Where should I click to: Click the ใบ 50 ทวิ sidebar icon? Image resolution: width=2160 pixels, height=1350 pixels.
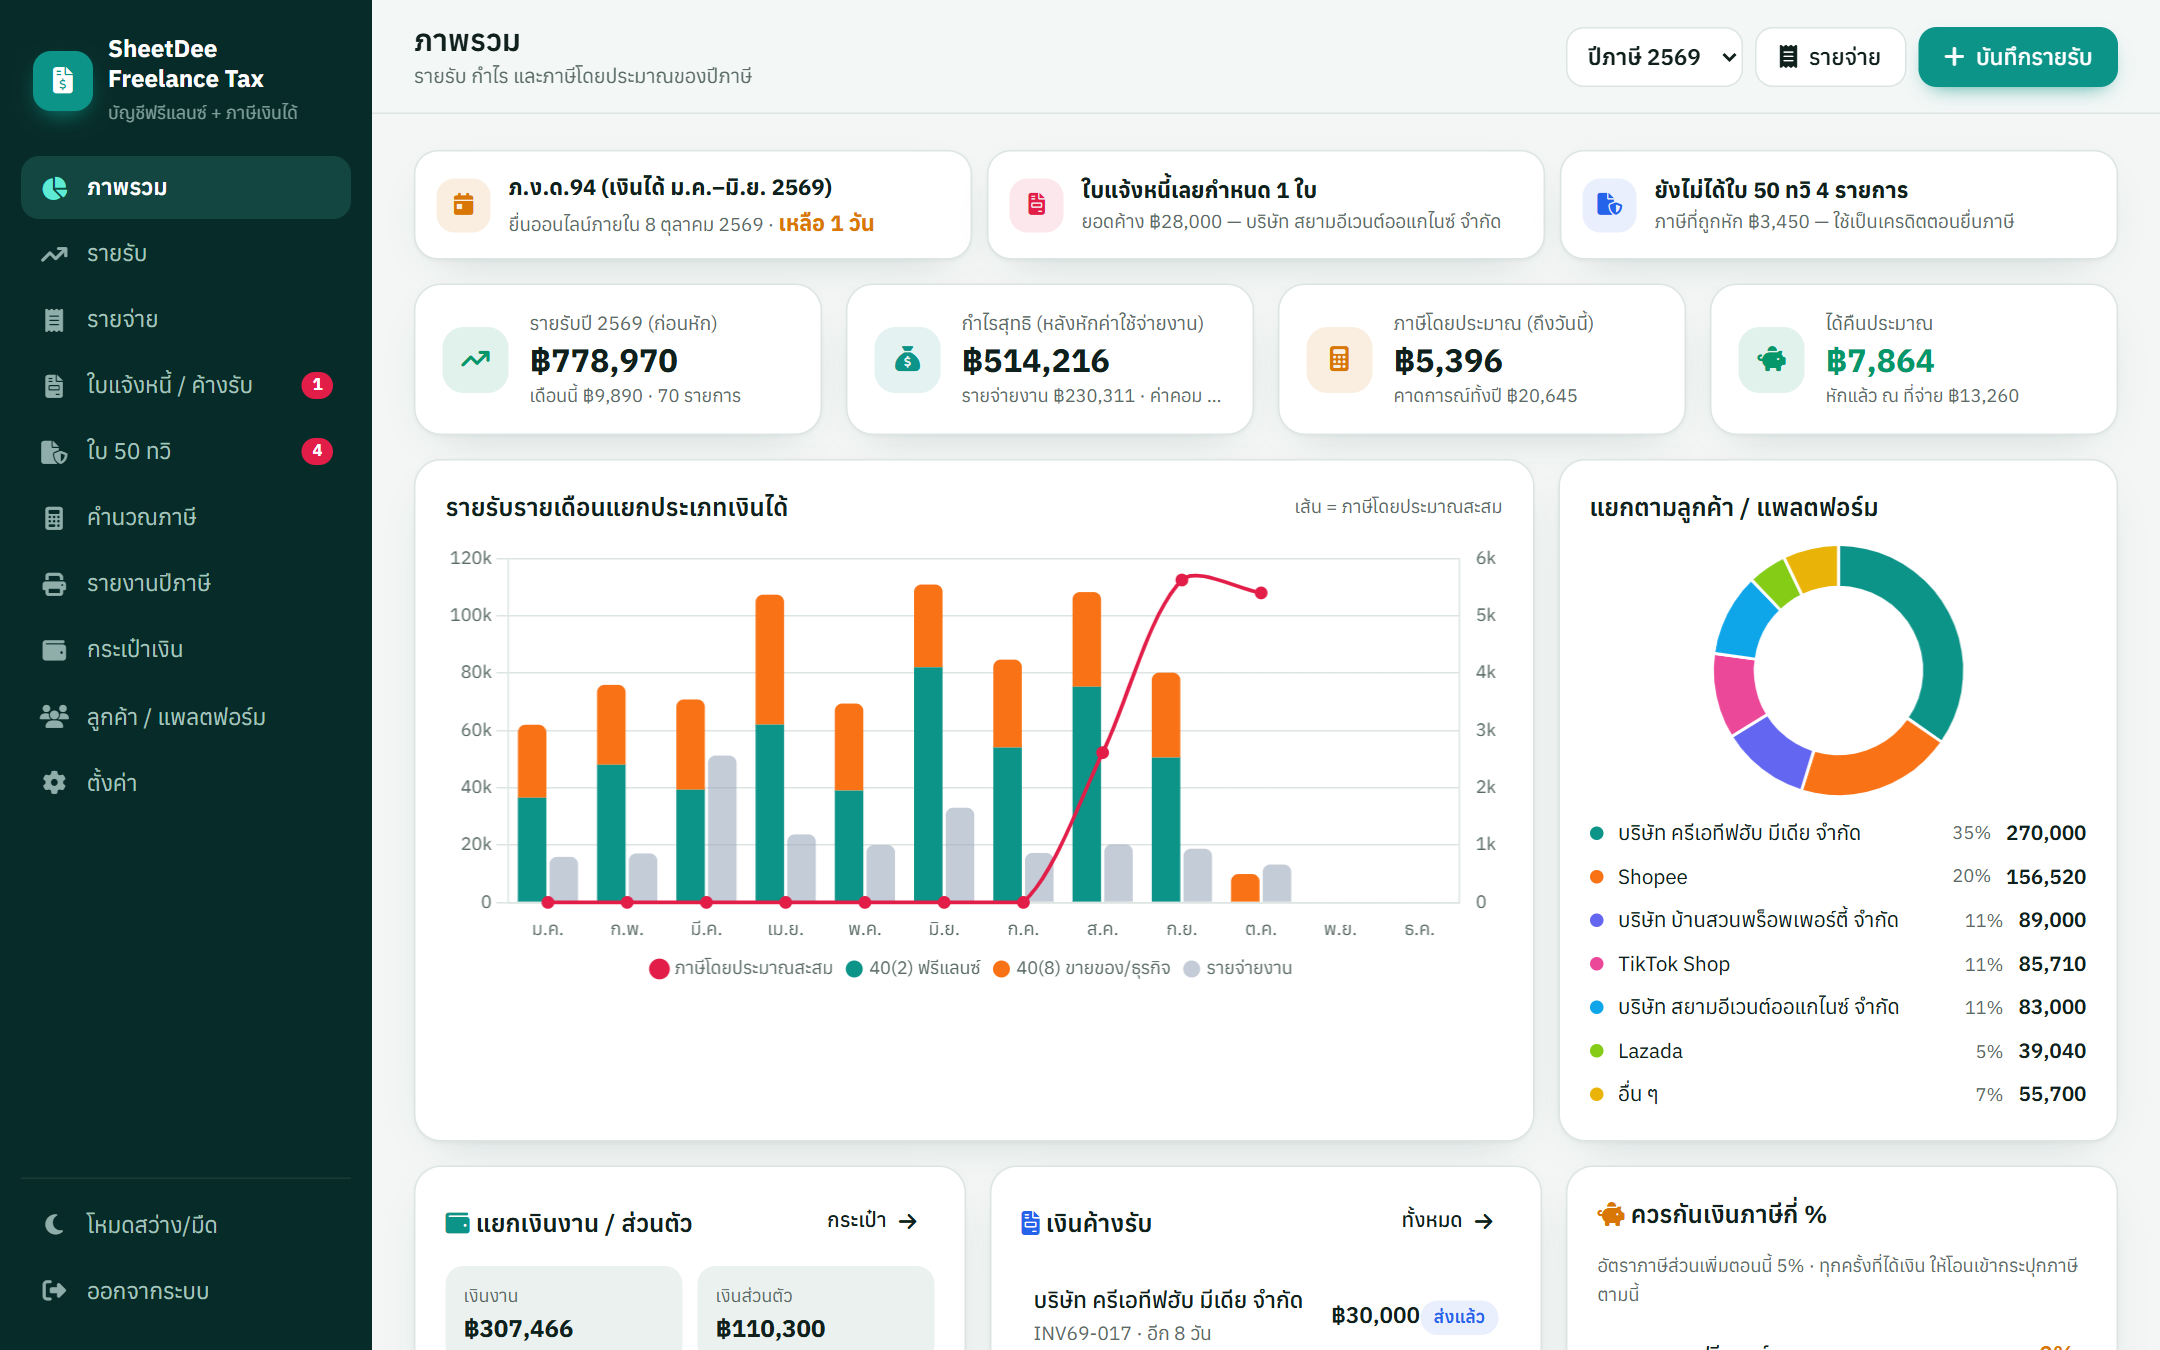(54, 452)
